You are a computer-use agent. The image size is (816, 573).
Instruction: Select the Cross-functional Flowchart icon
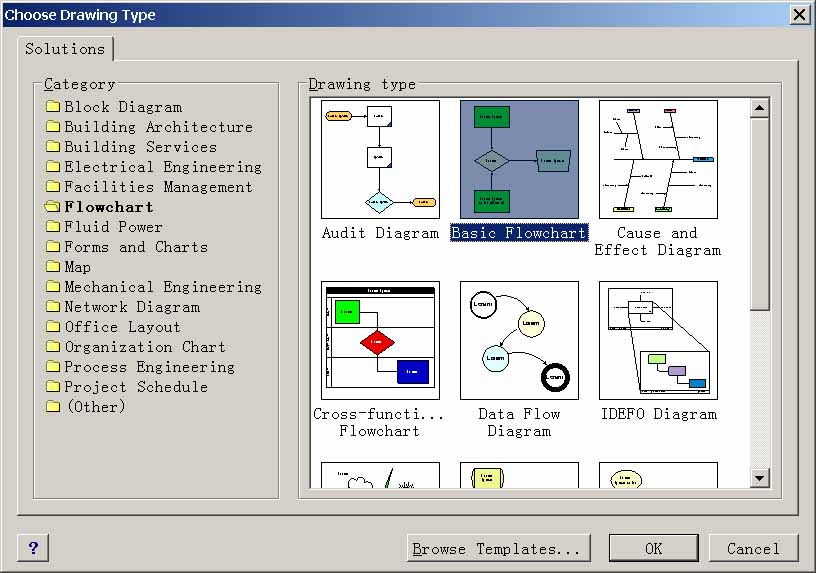point(380,341)
